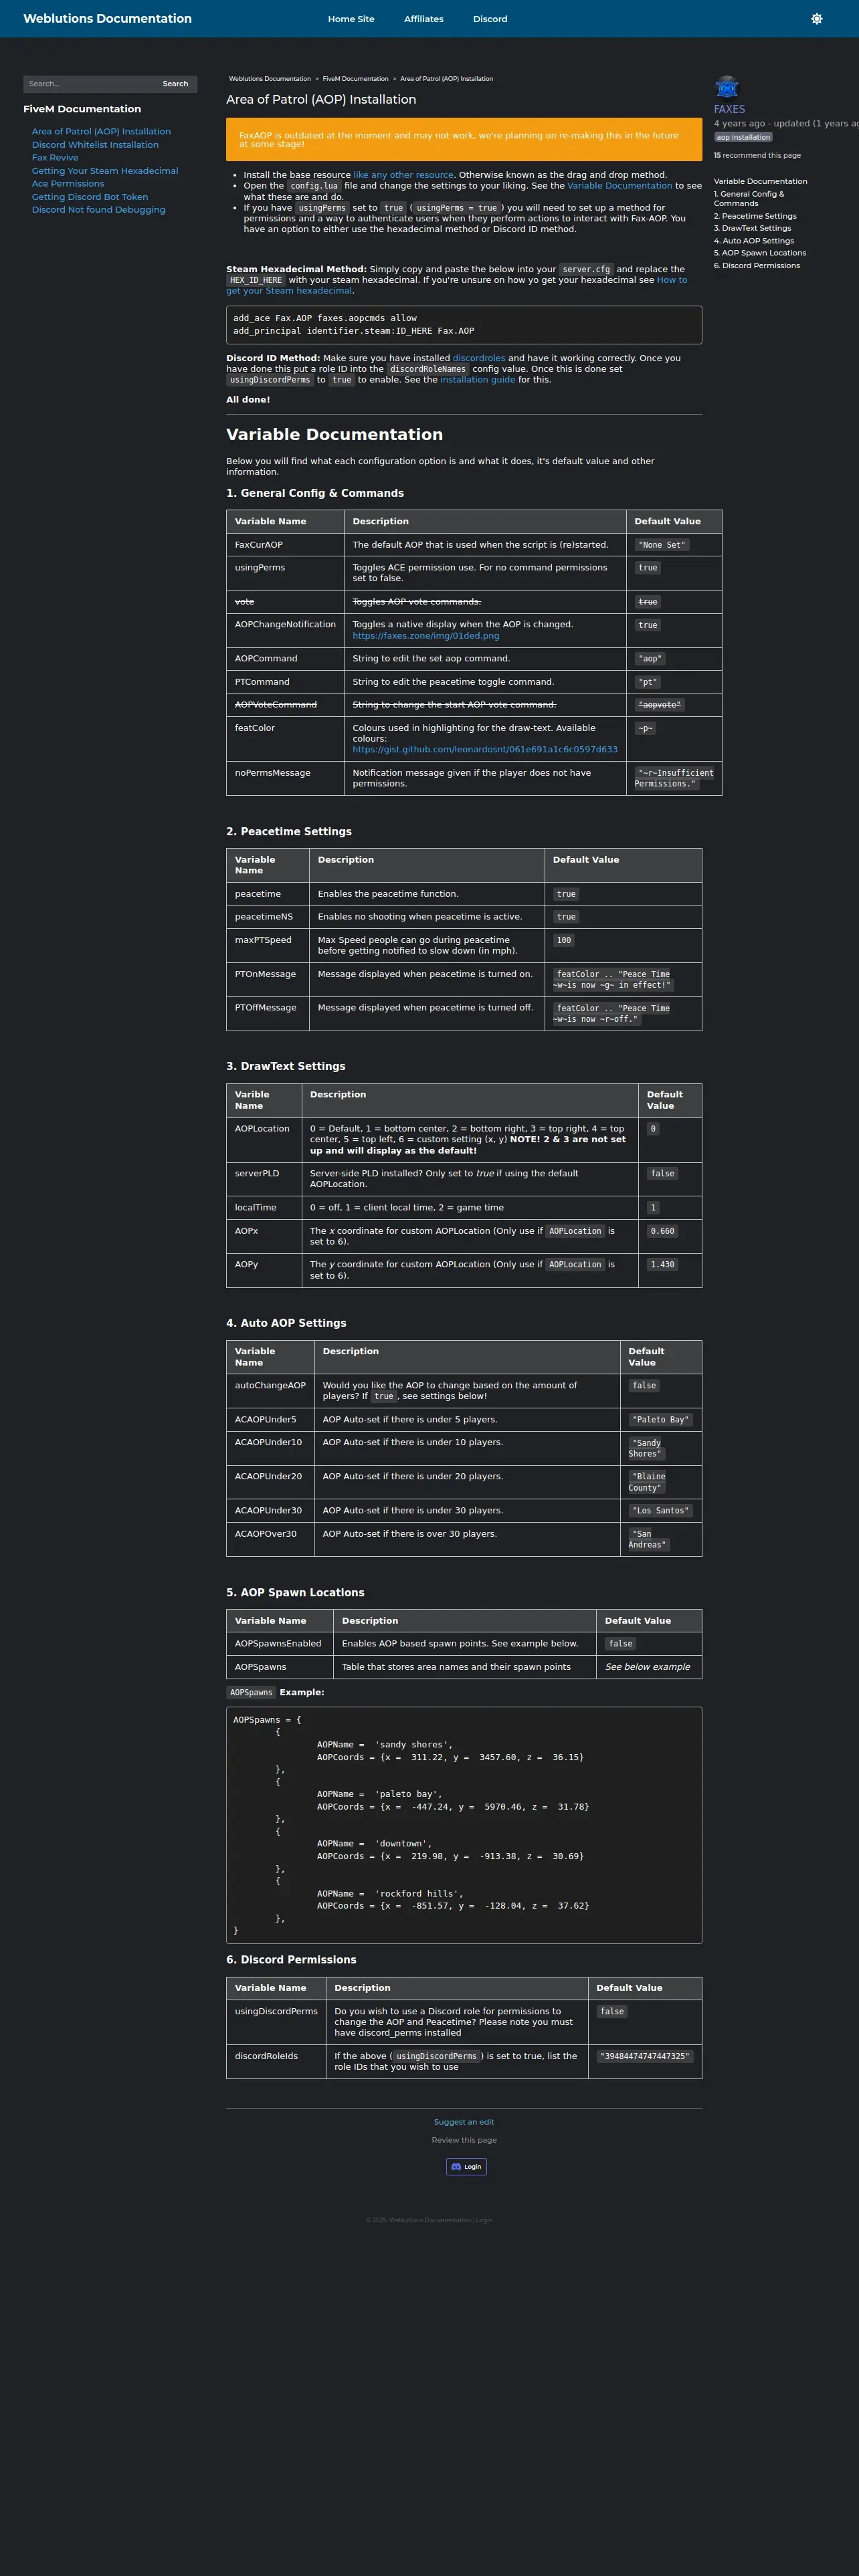Open the featColor gist.github.com colours link

click(485, 749)
